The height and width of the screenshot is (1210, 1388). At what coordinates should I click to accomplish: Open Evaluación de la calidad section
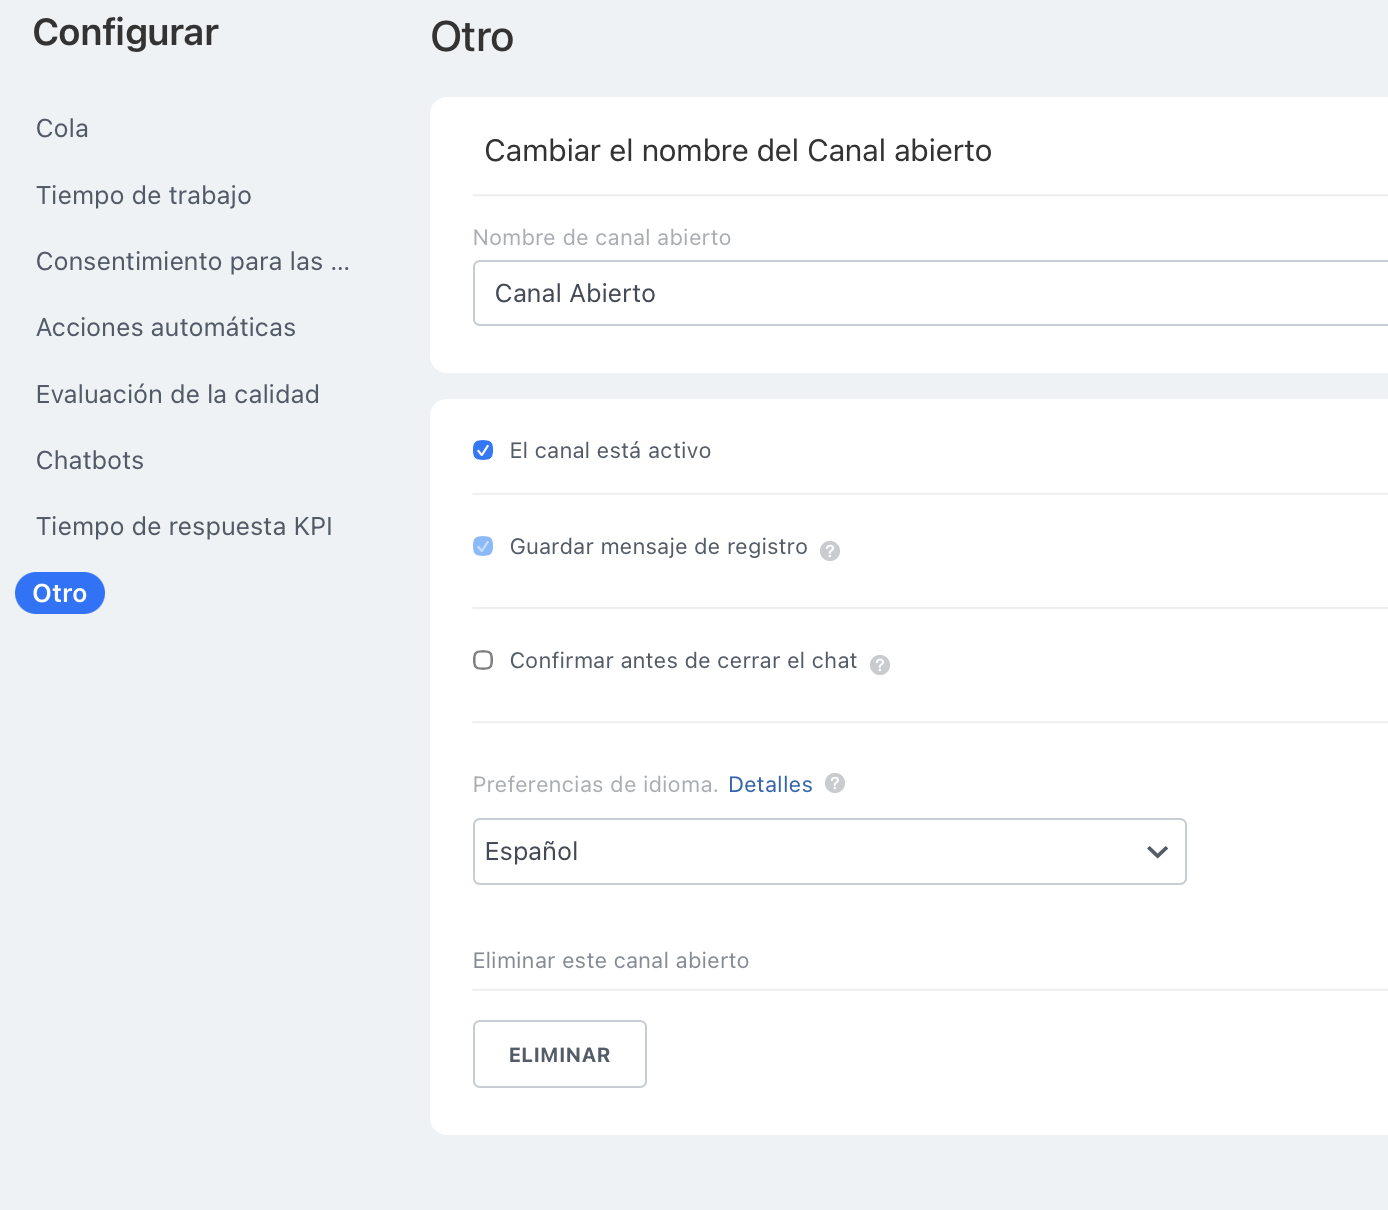coord(177,395)
